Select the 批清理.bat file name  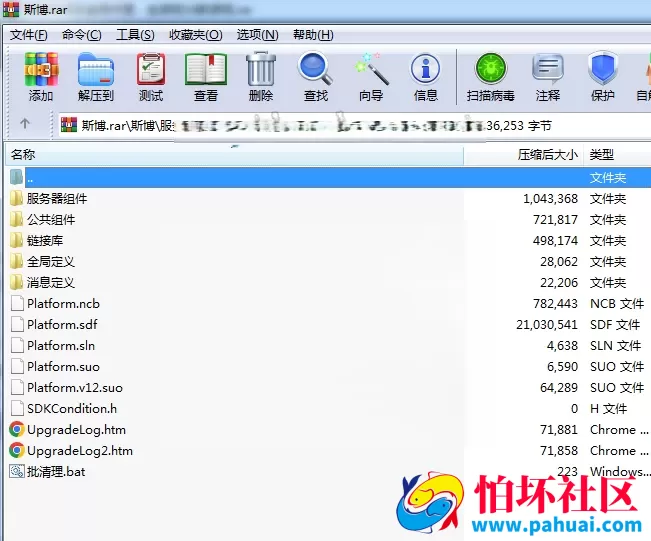pyautogui.click(x=56, y=472)
